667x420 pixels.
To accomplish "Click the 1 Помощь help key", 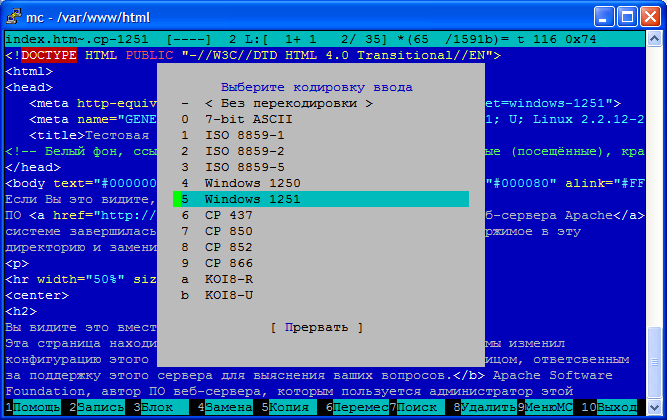I will (x=33, y=407).
